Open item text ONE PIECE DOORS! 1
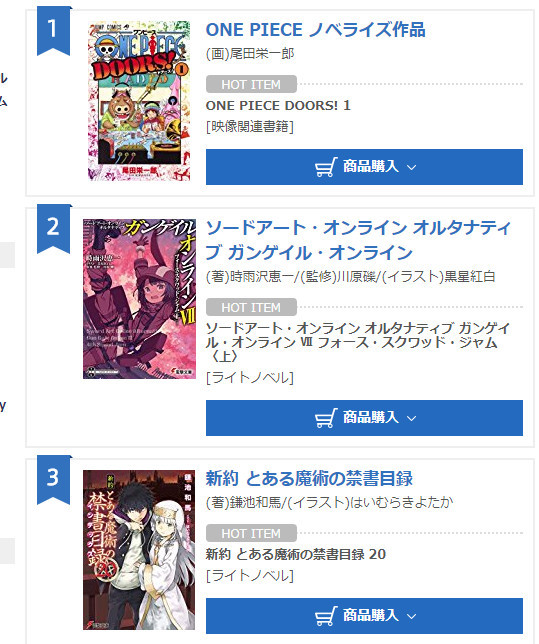Screen dimensions: 539x644 point(278,106)
